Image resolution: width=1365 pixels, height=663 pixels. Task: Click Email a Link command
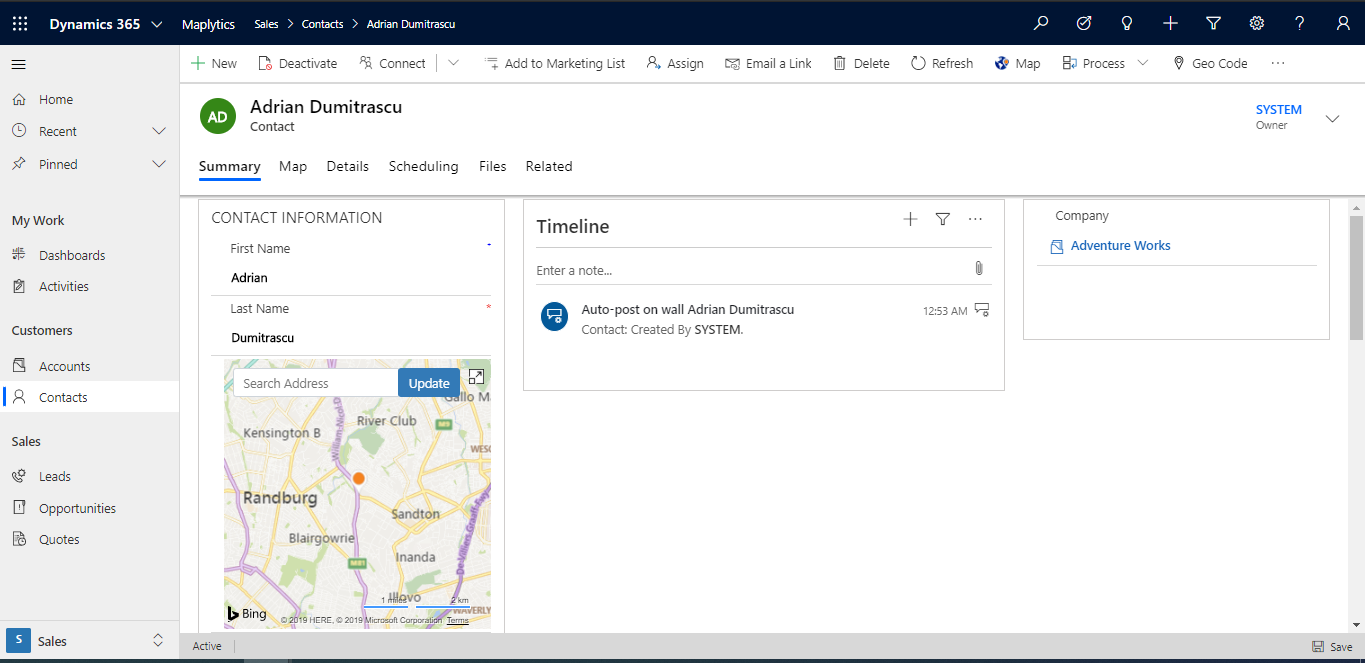tap(768, 63)
